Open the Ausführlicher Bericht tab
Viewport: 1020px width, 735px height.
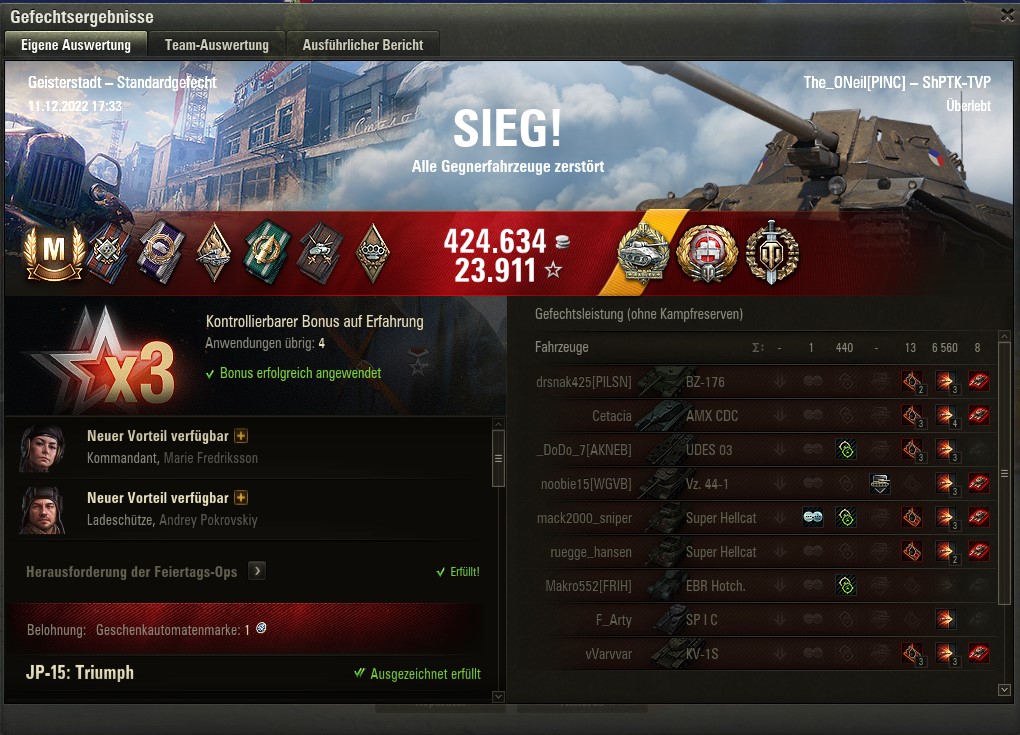tap(362, 45)
